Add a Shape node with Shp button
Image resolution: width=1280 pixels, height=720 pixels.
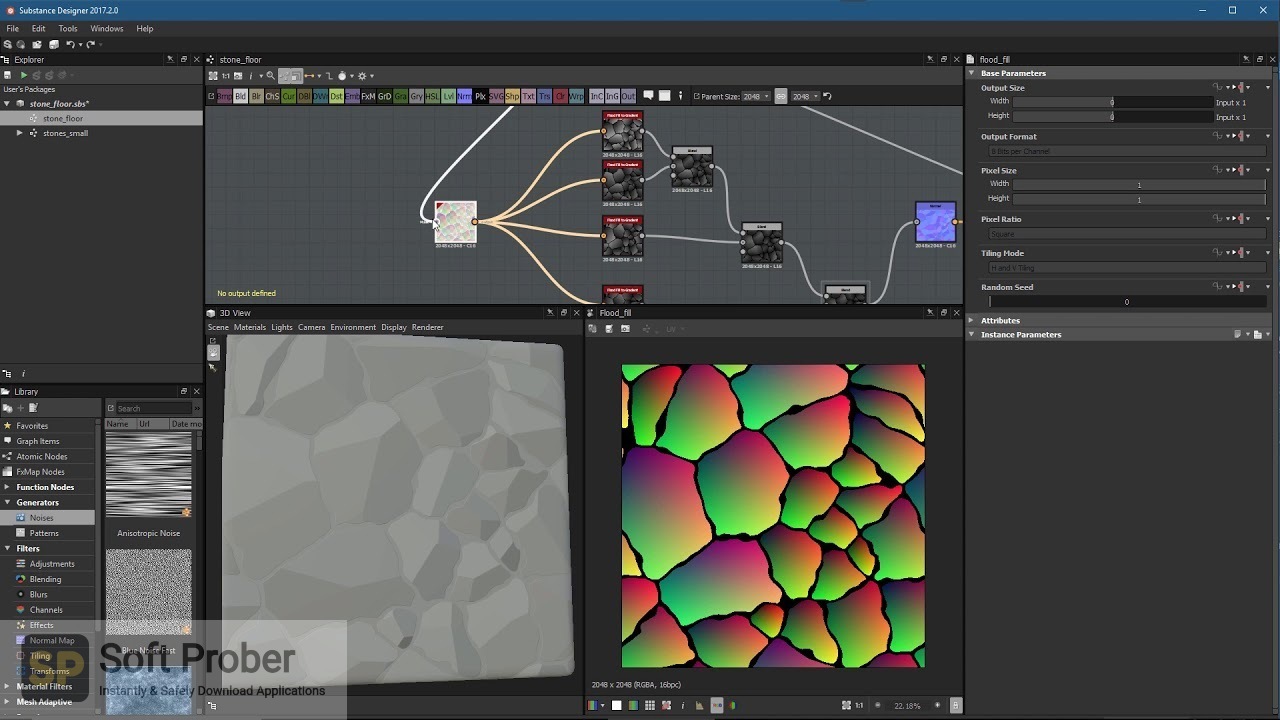[512, 96]
